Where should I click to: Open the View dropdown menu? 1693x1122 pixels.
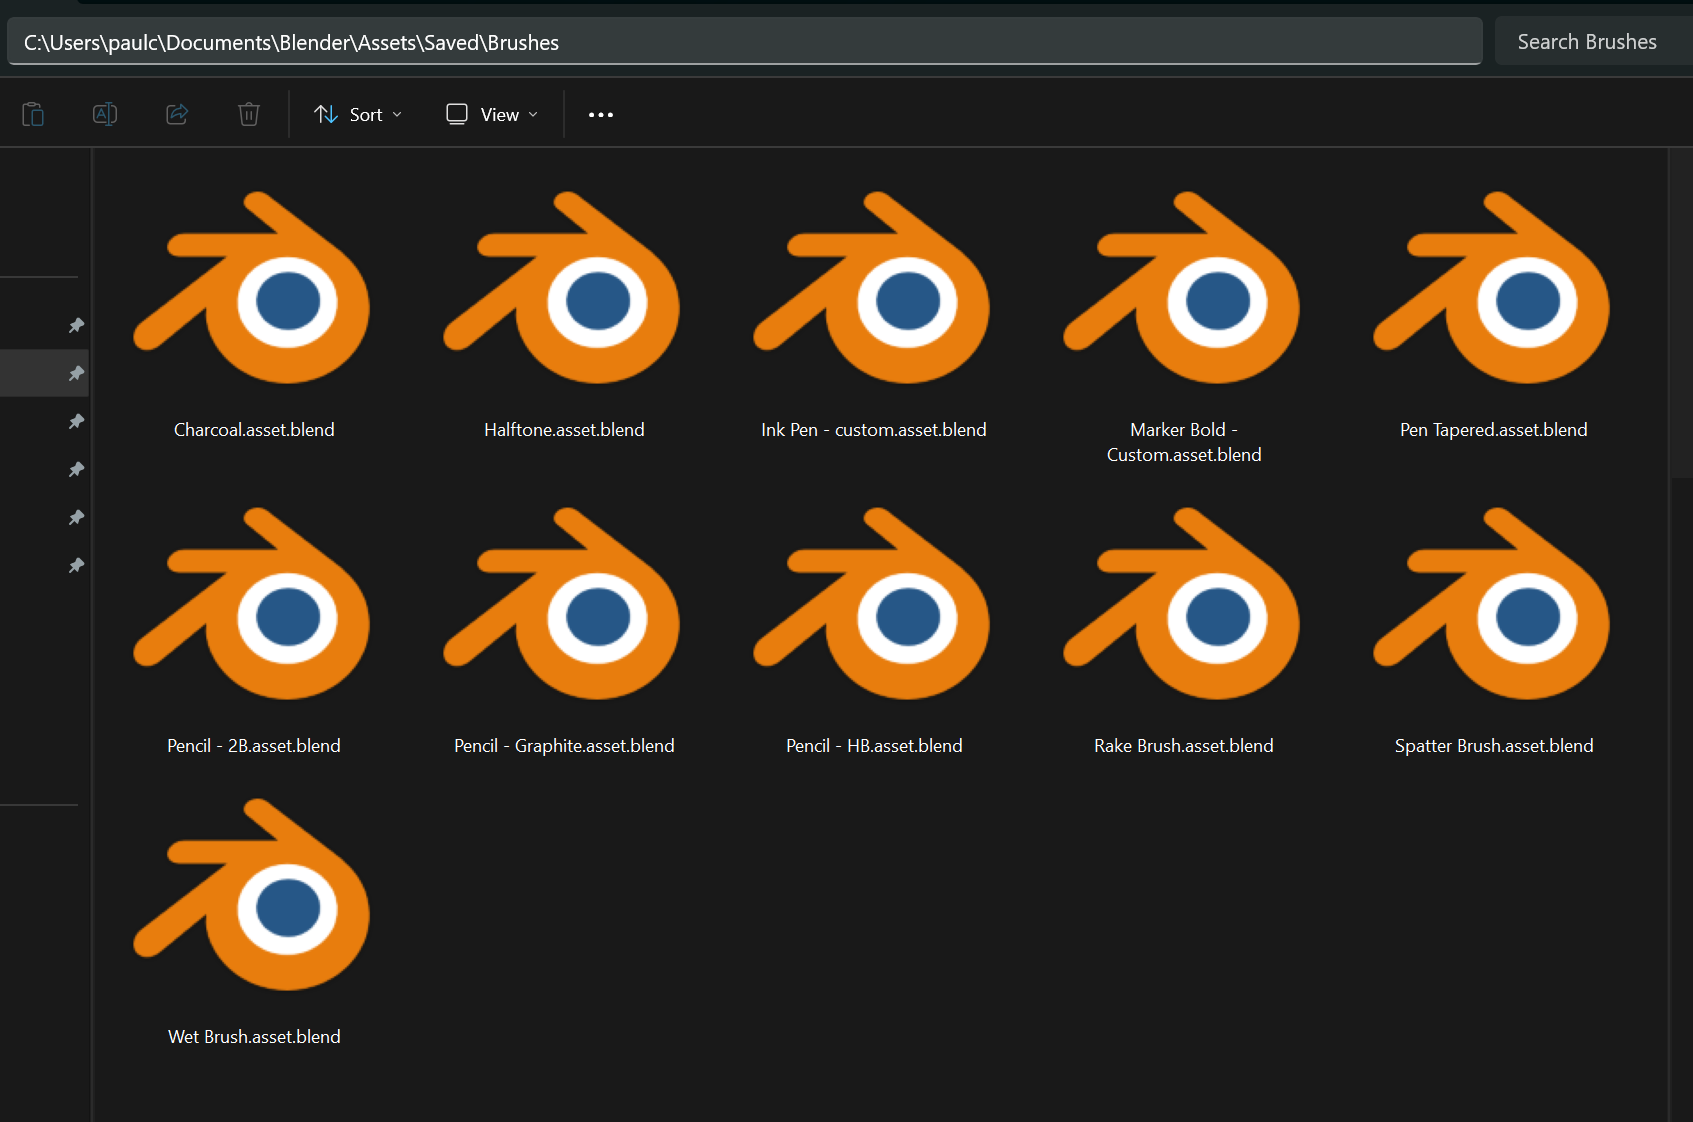pyautogui.click(x=492, y=115)
